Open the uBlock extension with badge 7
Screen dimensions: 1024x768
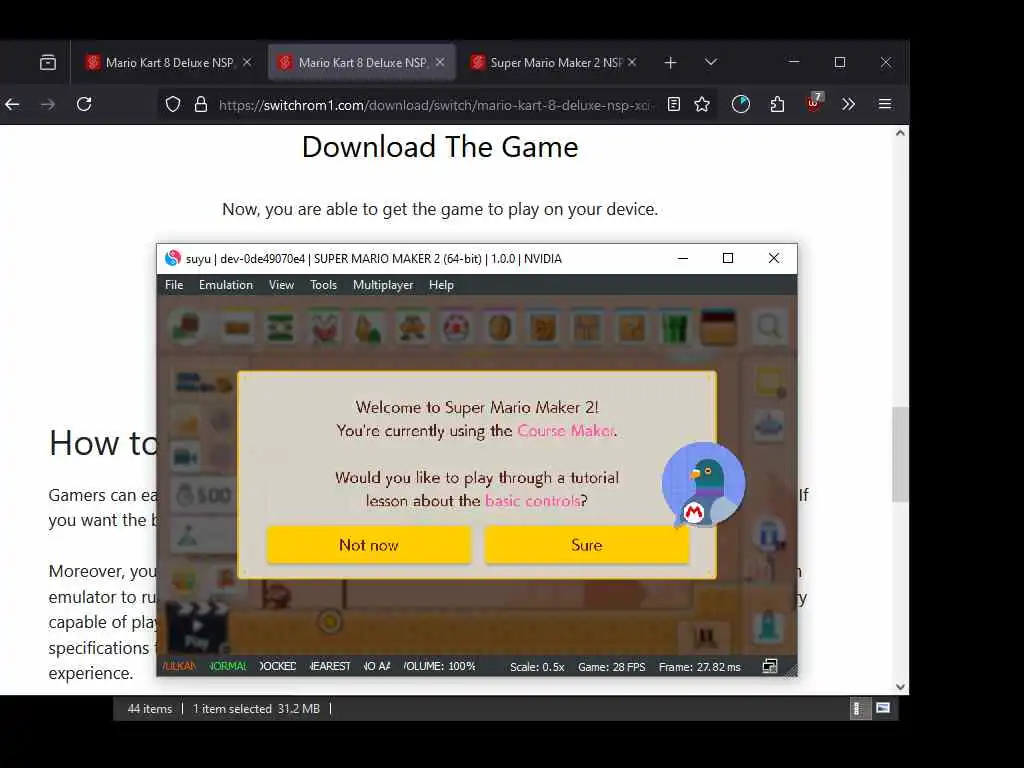814,103
